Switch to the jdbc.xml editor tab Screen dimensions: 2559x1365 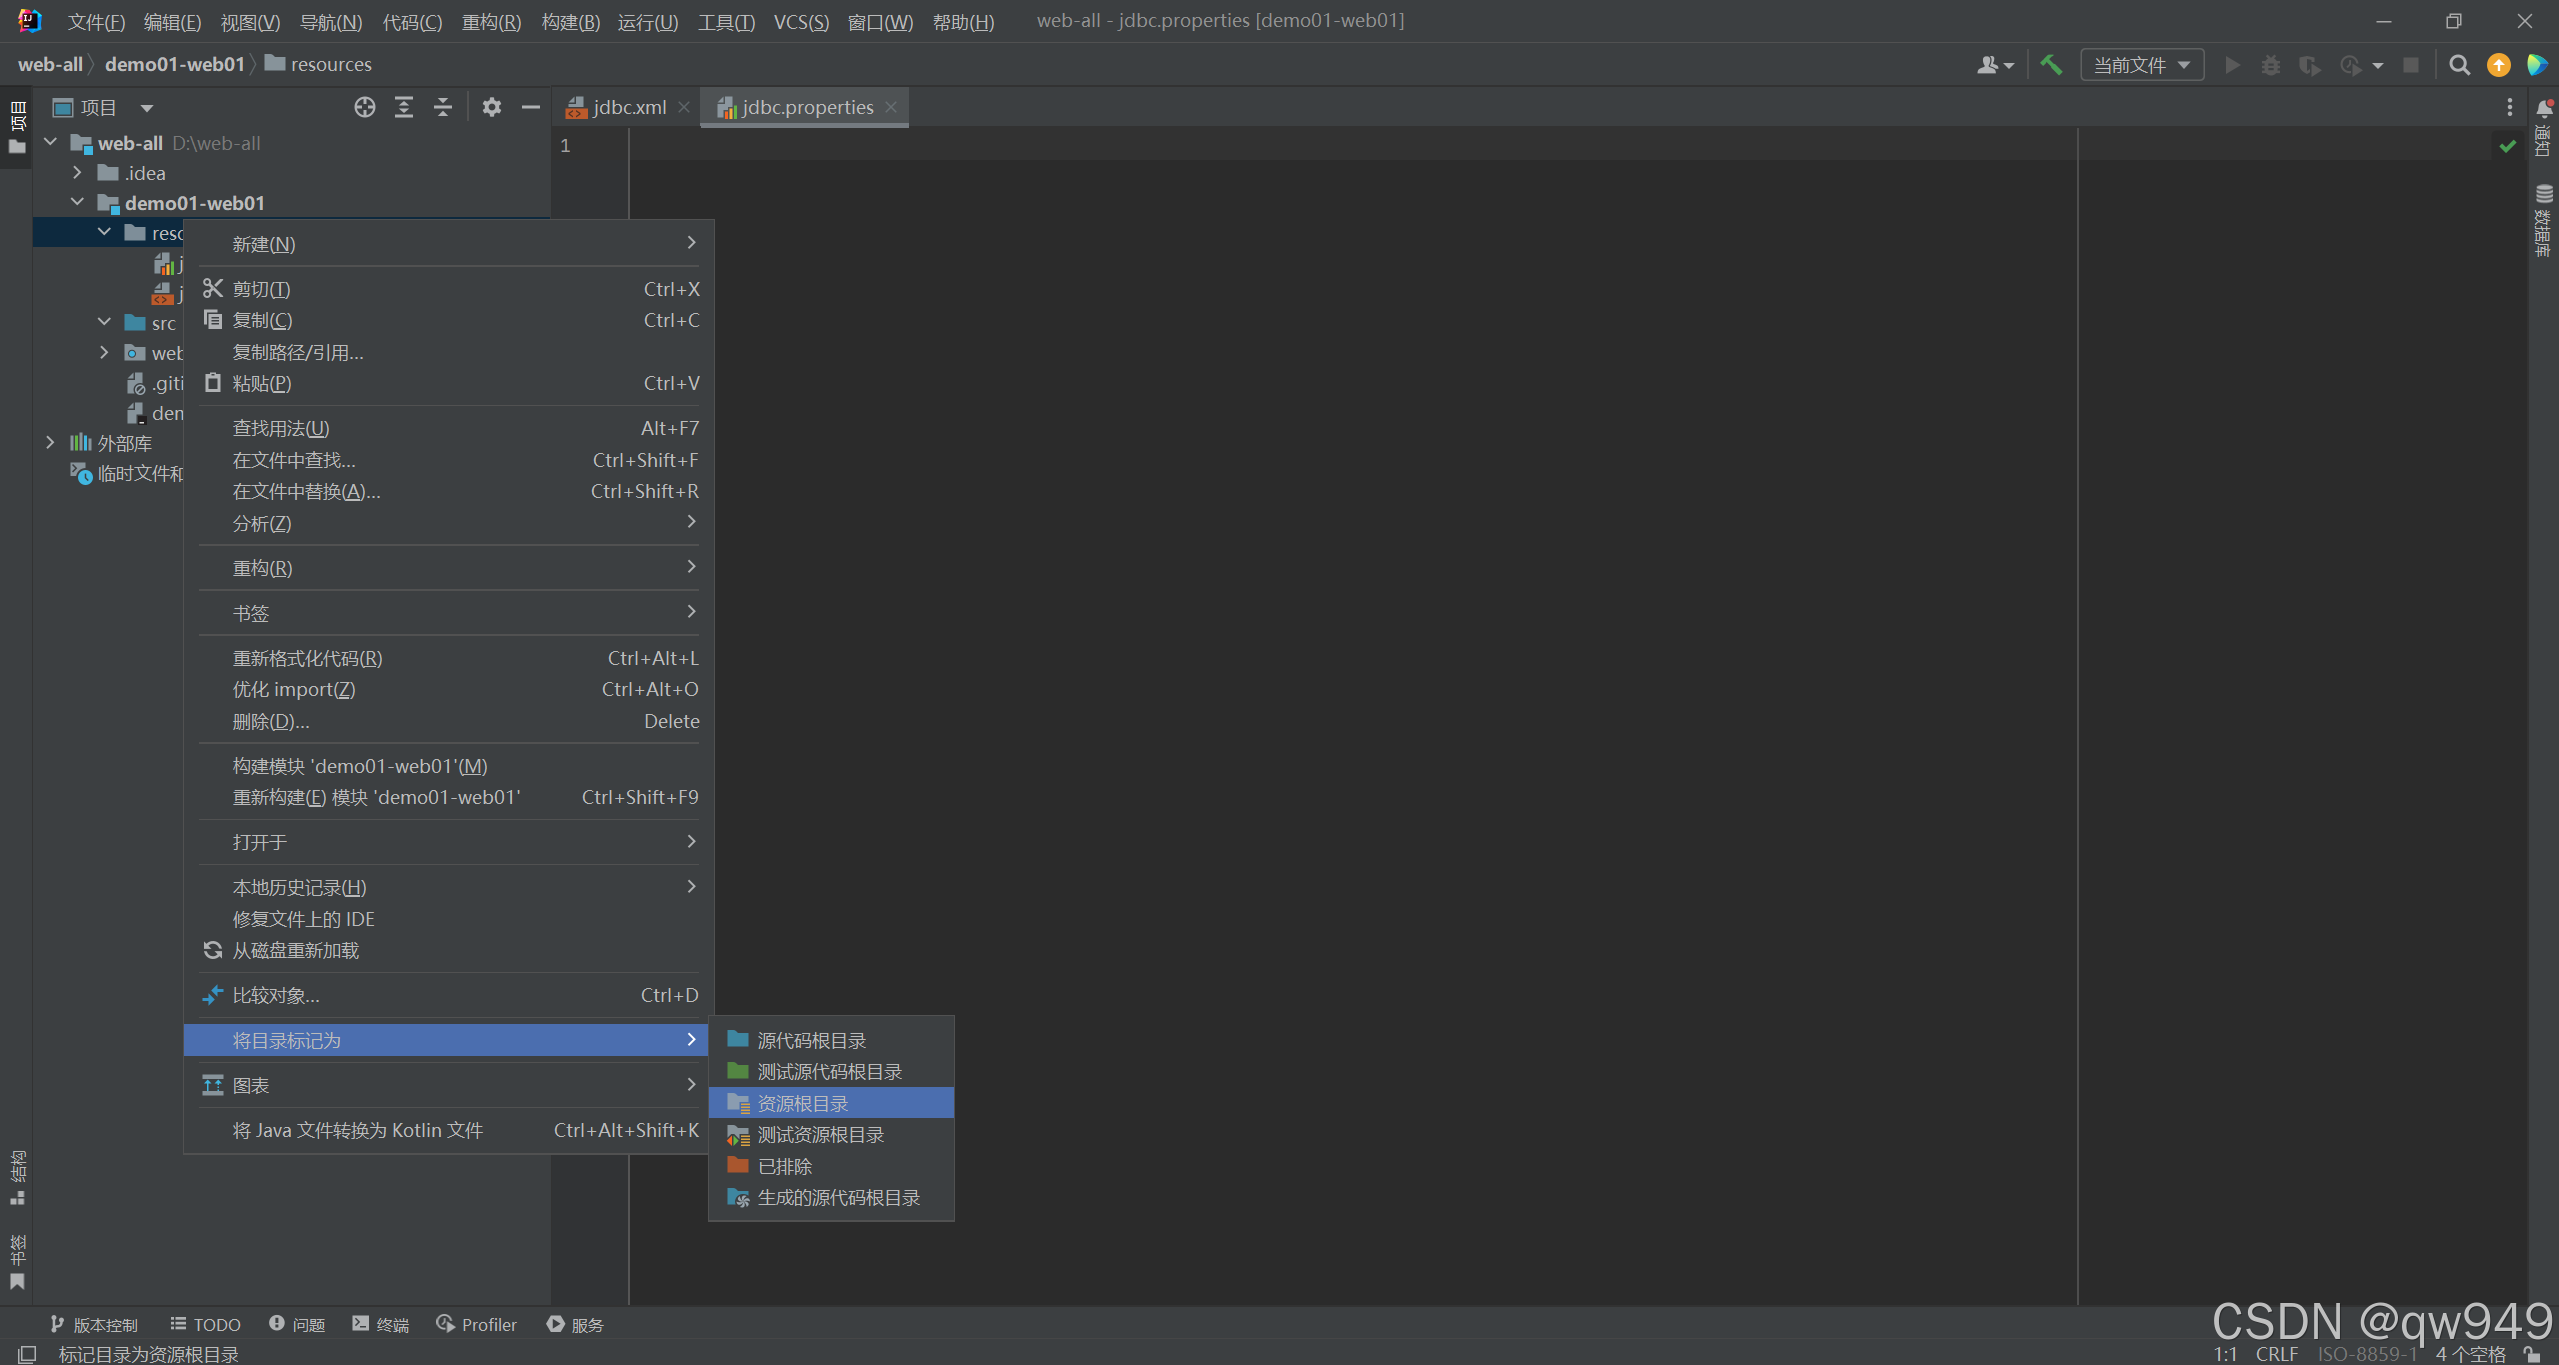point(627,107)
